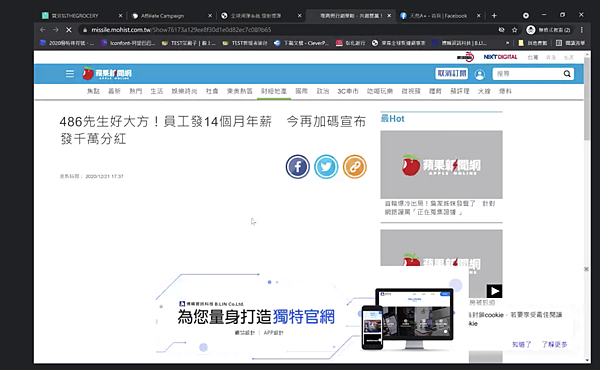Open the 3C車市 news category
This screenshot has height=370, width=600.
(348, 91)
